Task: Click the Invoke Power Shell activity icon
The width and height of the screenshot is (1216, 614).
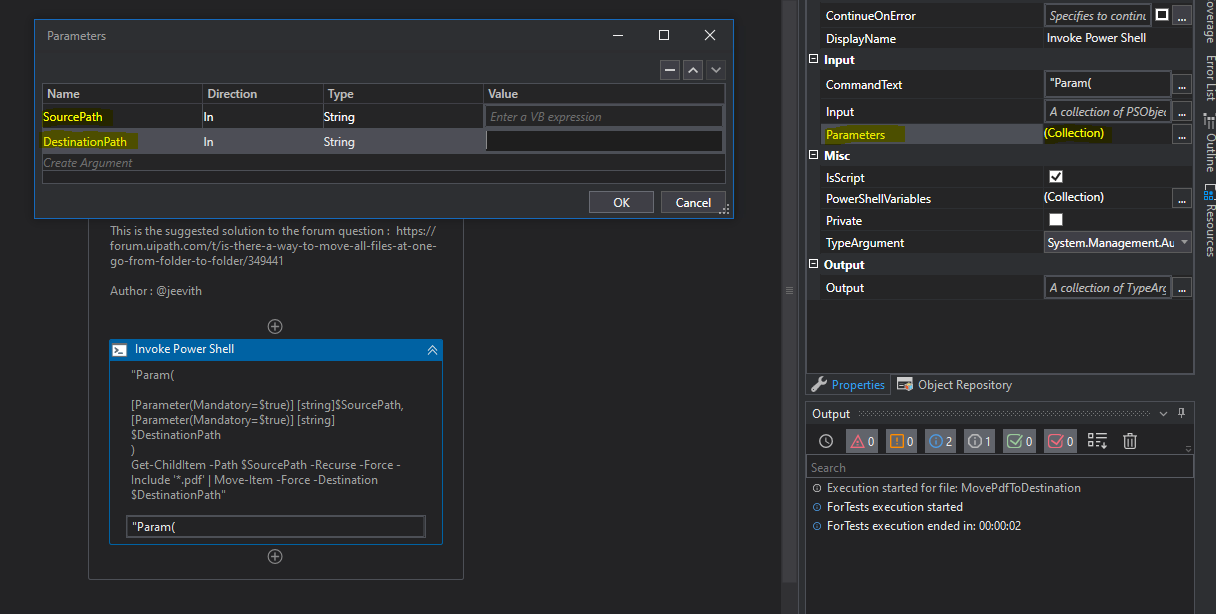Action: point(119,350)
